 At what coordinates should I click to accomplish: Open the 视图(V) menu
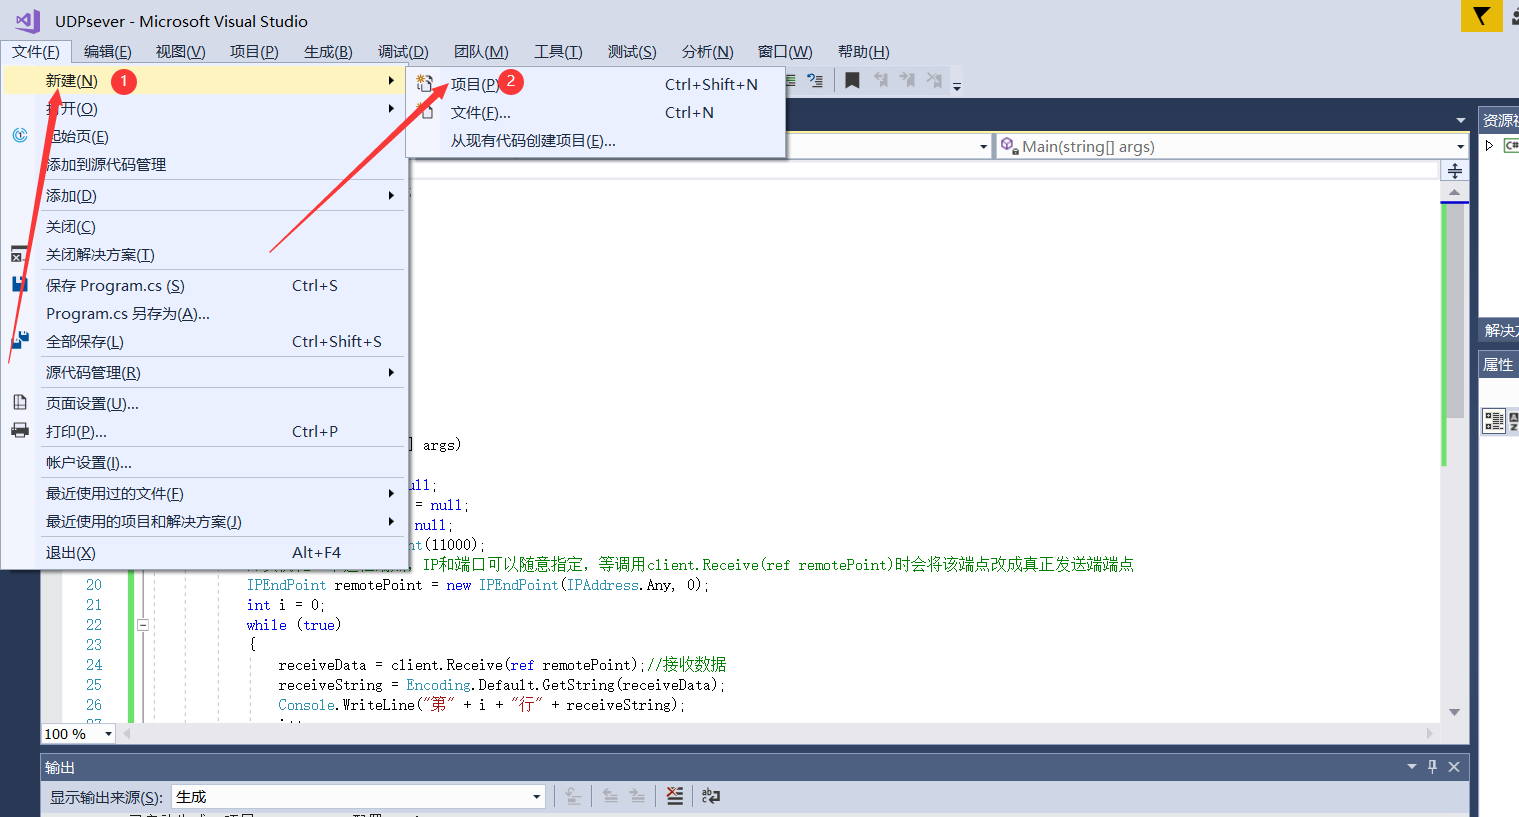tap(180, 51)
